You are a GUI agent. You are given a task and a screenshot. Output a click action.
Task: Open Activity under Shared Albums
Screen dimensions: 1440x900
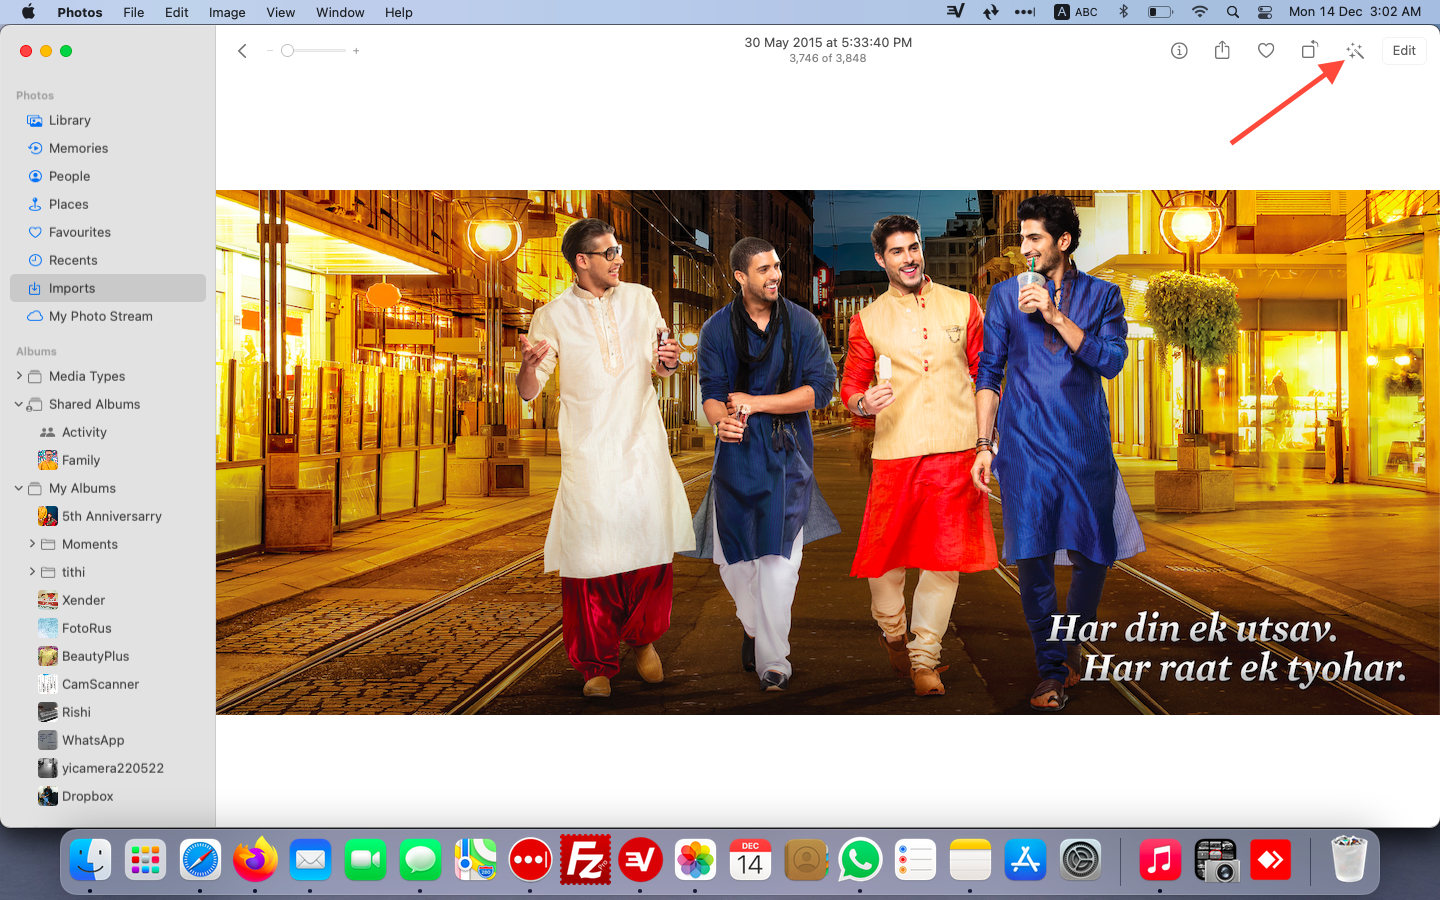pos(108,432)
